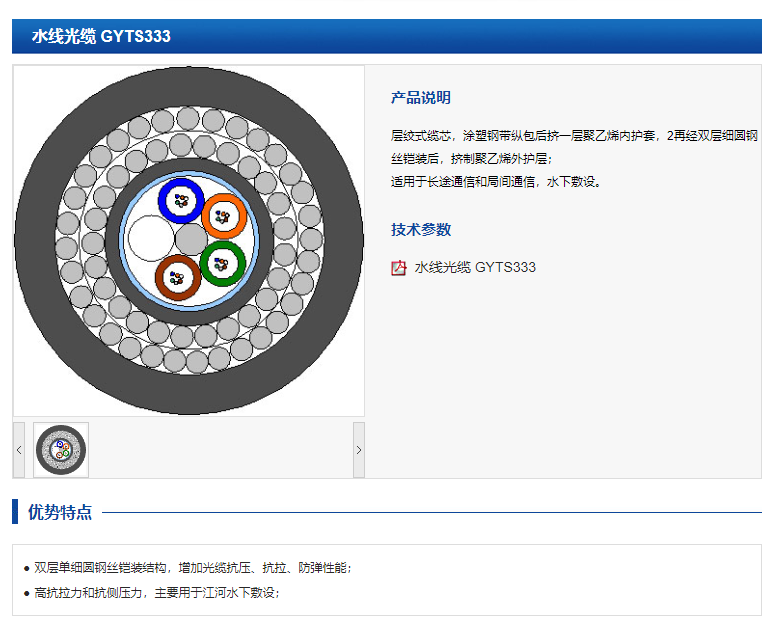Click the description line starting 层绞式缆芯
771x627 pixels.
click(x=573, y=135)
